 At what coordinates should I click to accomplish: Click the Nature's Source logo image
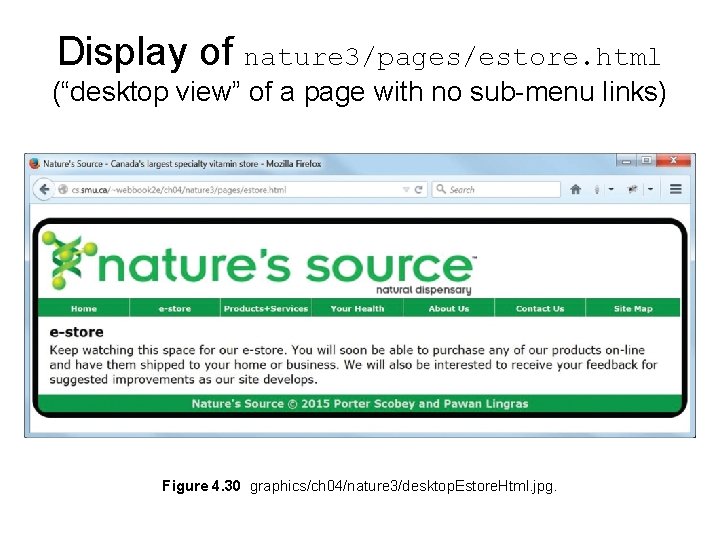click(x=259, y=265)
